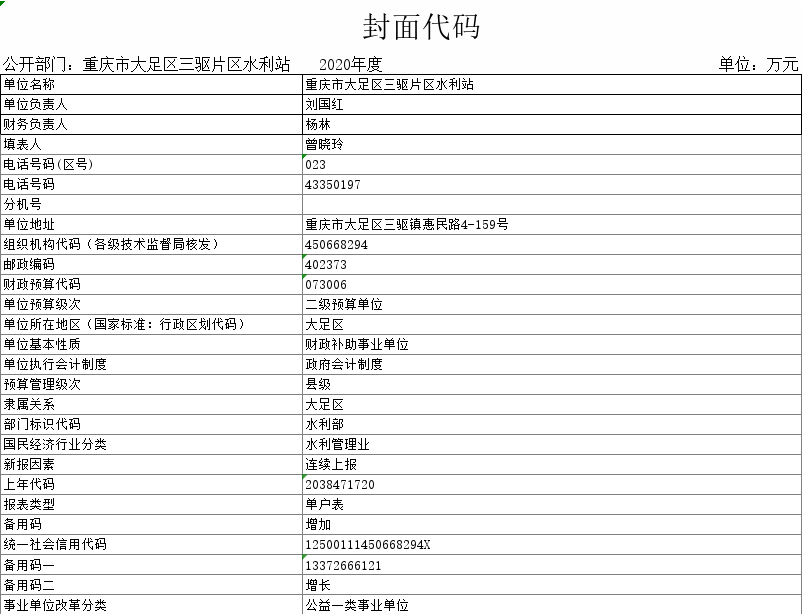Click the 备用码一 label cell
This screenshot has height=614, width=802.
click(x=152, y=564)
